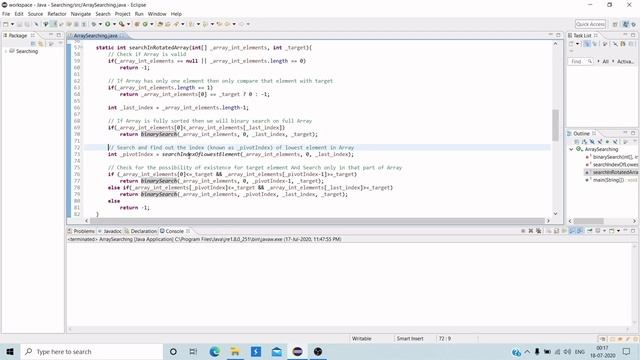The height and width of the screenshot is (360, 640).
Task: Open the New Task dropdown in Task List
Action: (578, 44)
